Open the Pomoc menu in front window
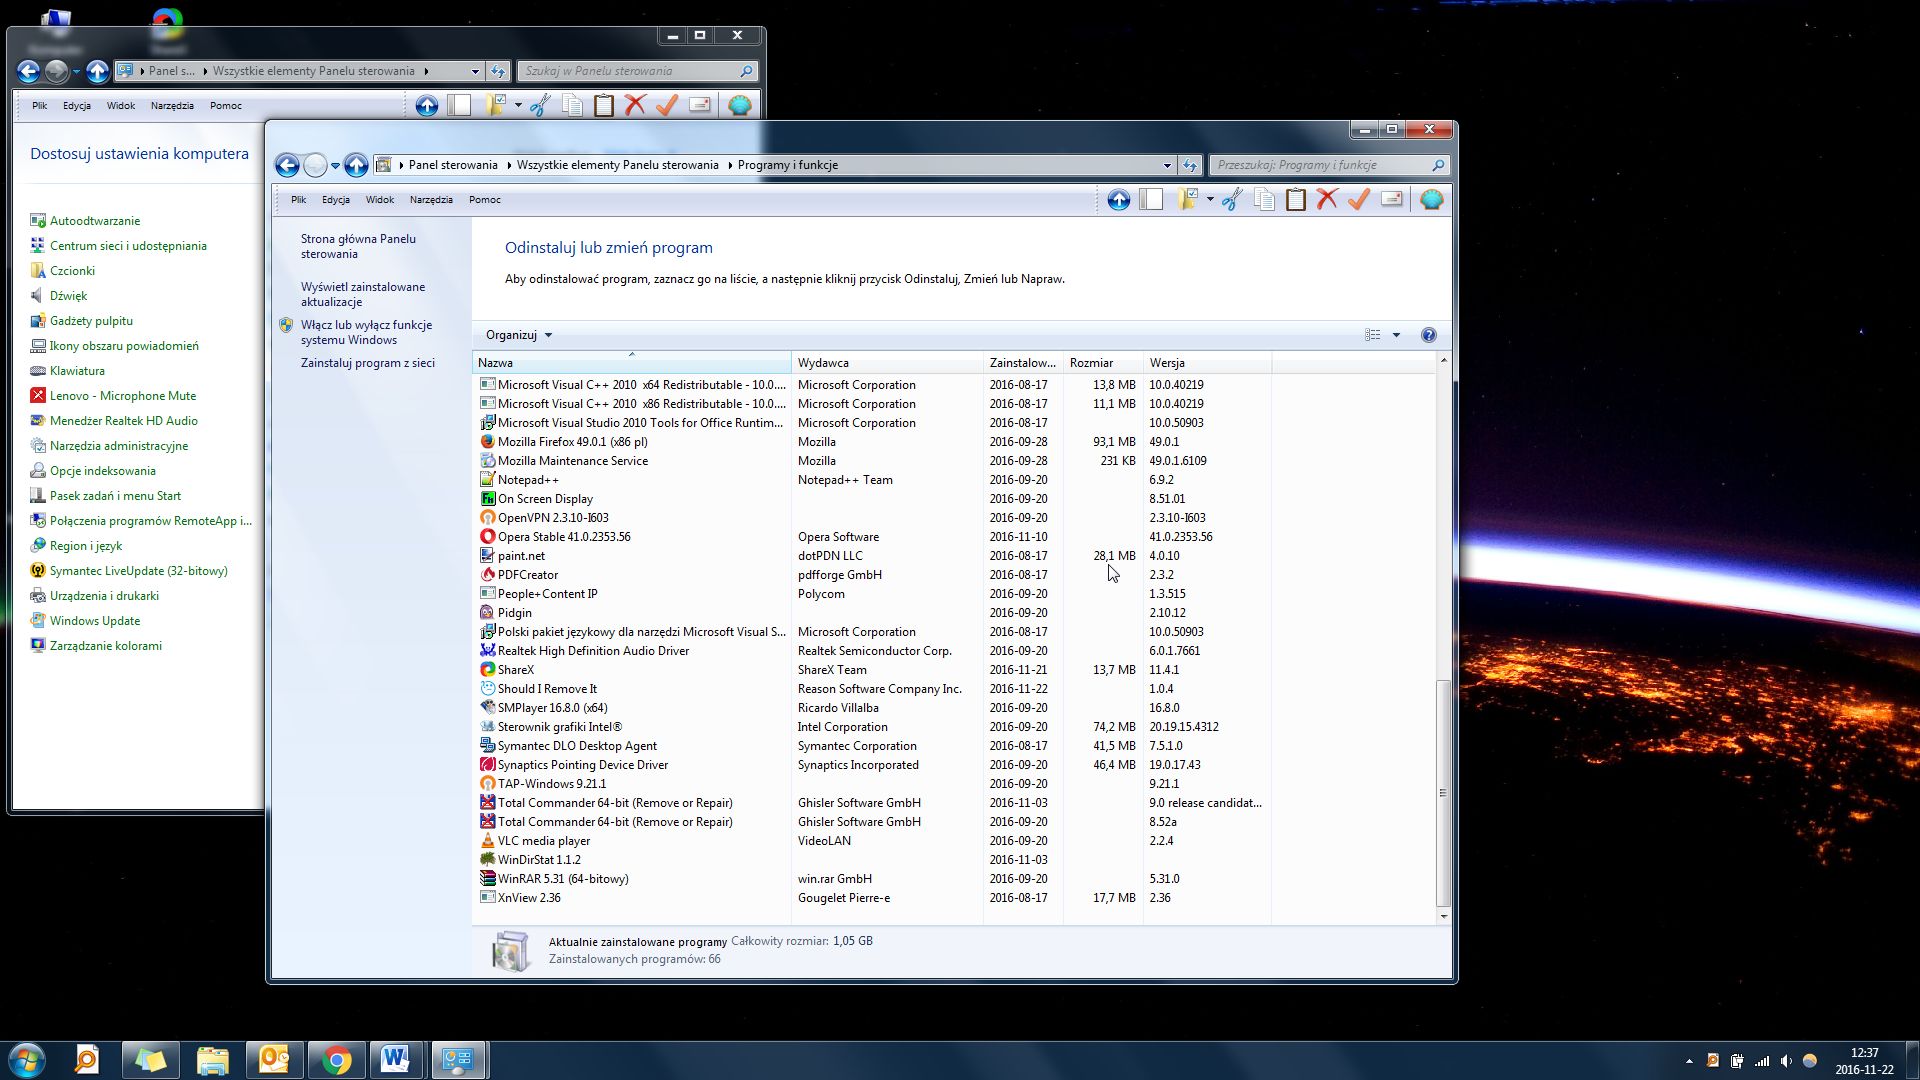 [485, 200]
